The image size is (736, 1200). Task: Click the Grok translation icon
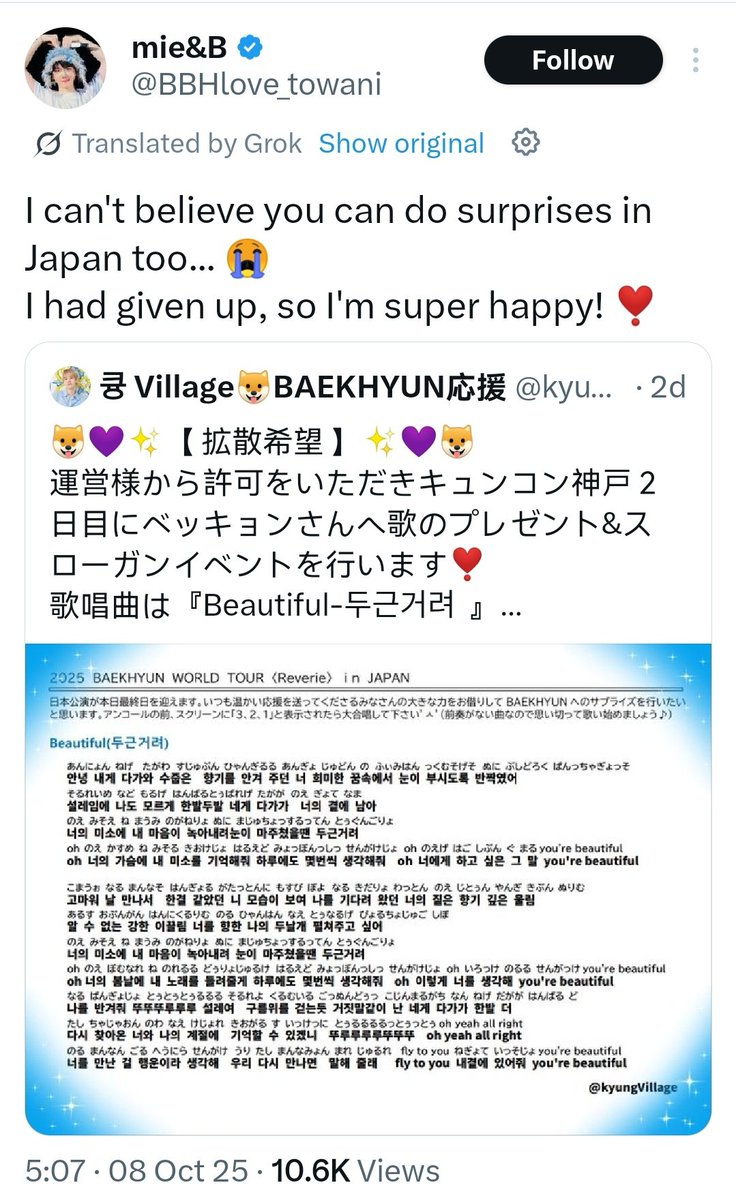(45, 144)
